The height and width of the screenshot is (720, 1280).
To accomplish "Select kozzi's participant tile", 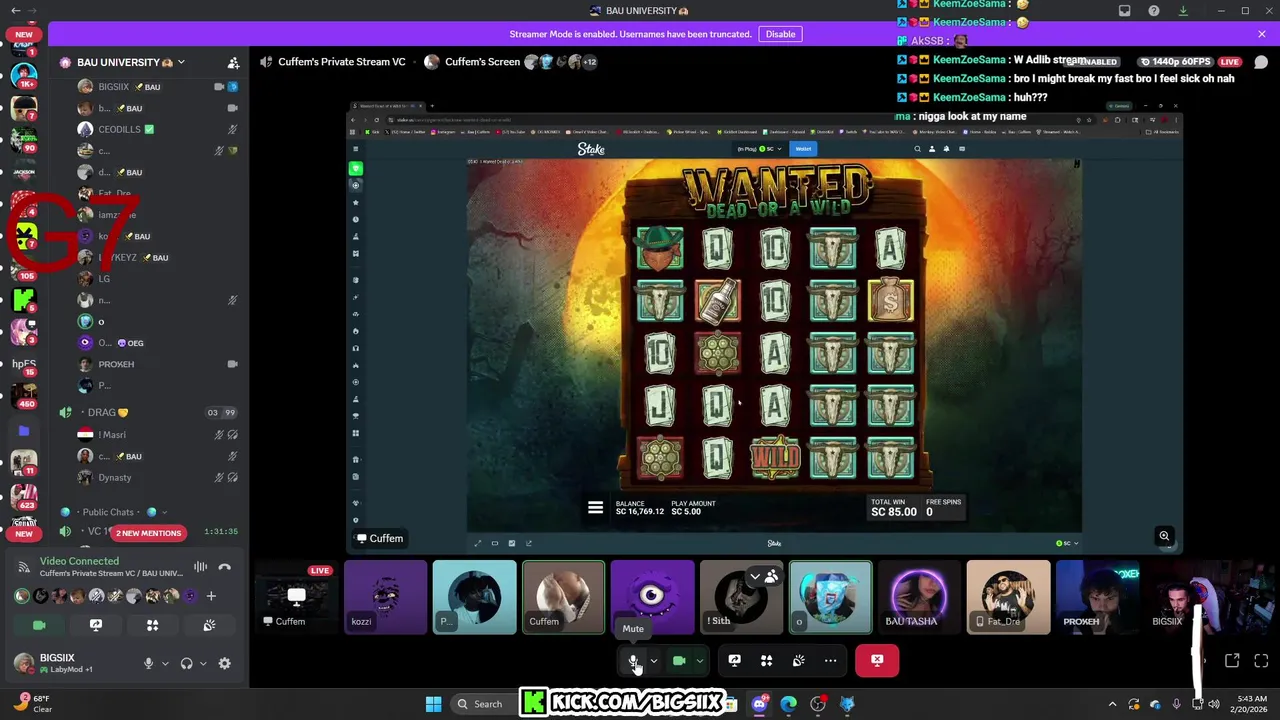I will [385, 597].
